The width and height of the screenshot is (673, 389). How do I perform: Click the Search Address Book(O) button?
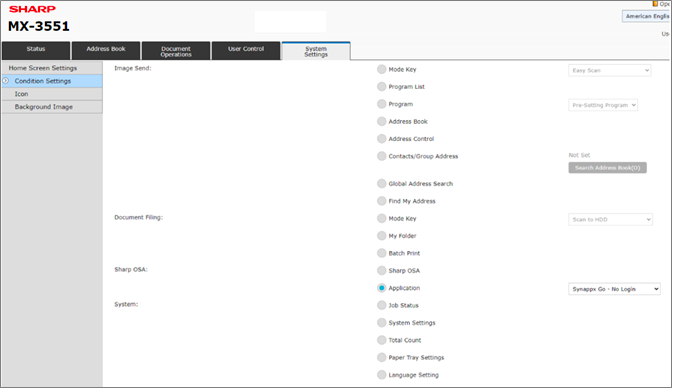point(607,168)
